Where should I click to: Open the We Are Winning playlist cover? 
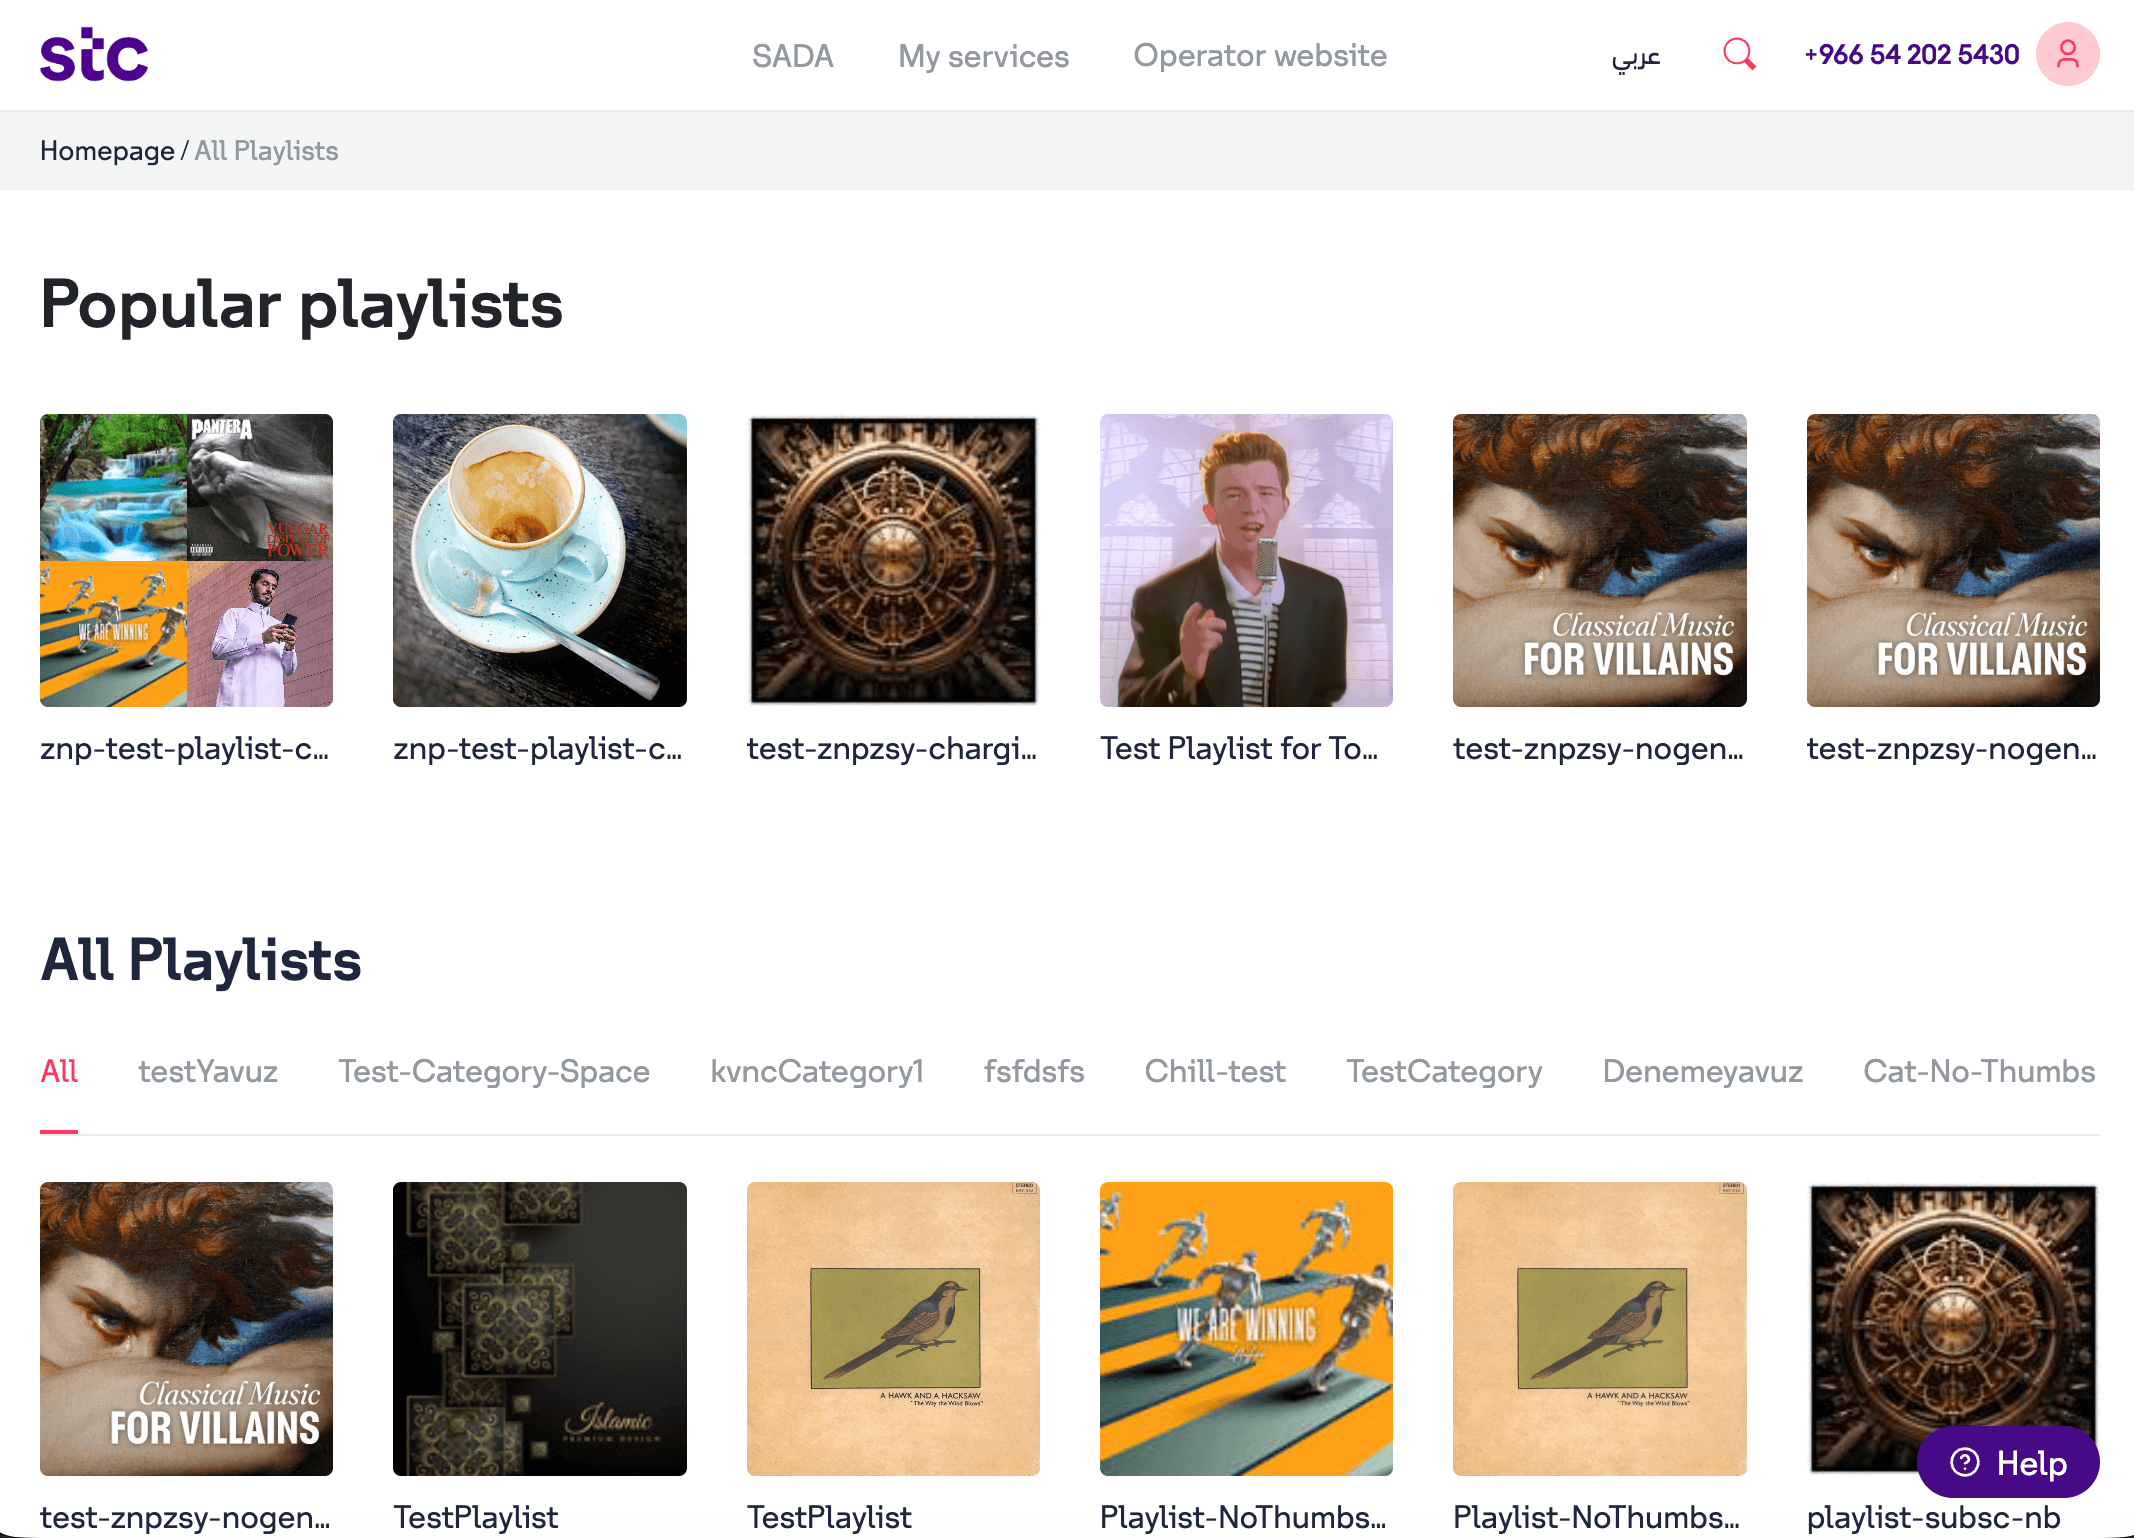[1246, 1328]
